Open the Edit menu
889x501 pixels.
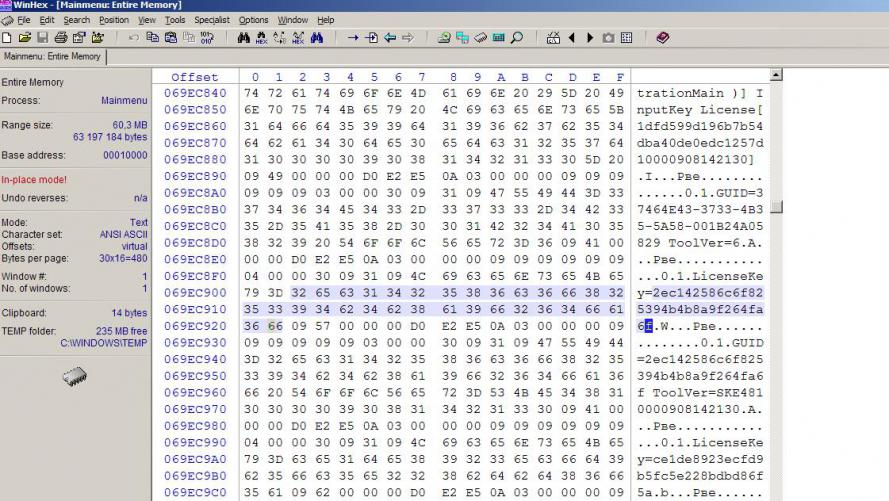(x=46, y=20)
